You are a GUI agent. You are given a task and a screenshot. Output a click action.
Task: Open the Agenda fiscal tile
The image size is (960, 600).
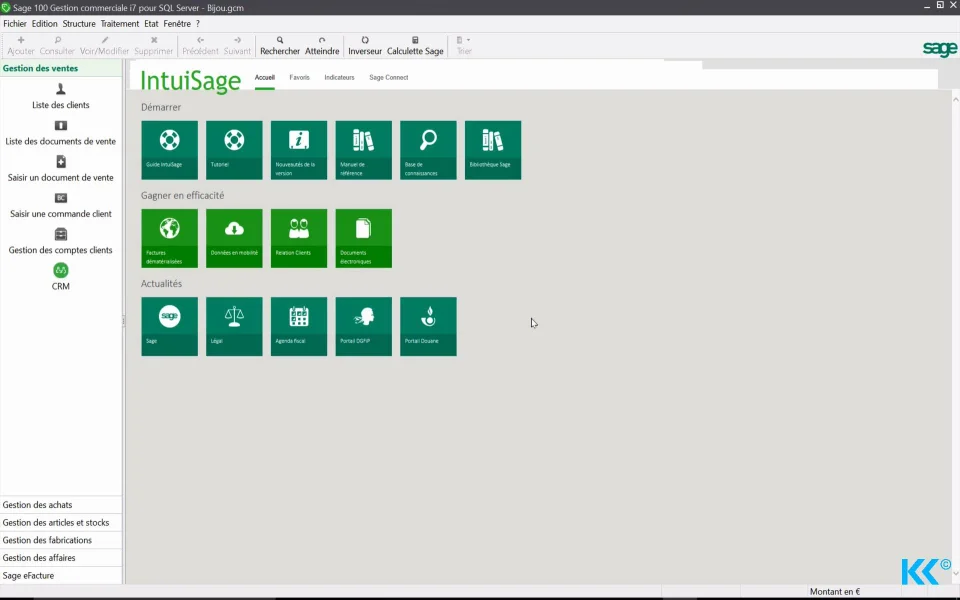pos(299,326)
